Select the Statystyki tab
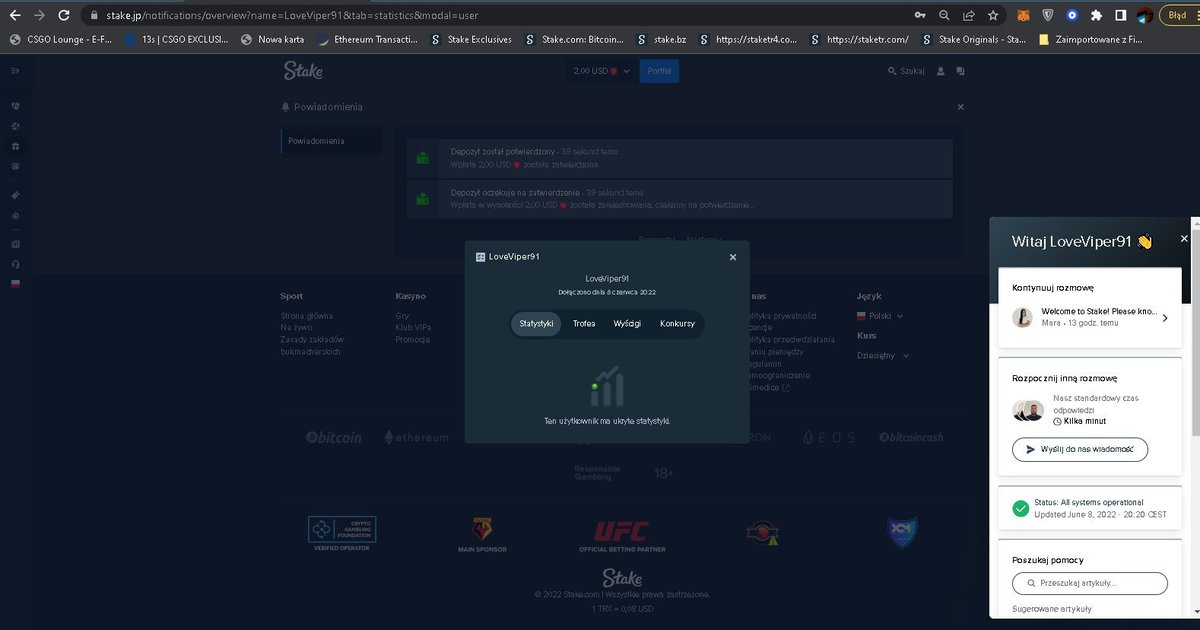This screenshot has height=630, width=1200. (537, 324)
